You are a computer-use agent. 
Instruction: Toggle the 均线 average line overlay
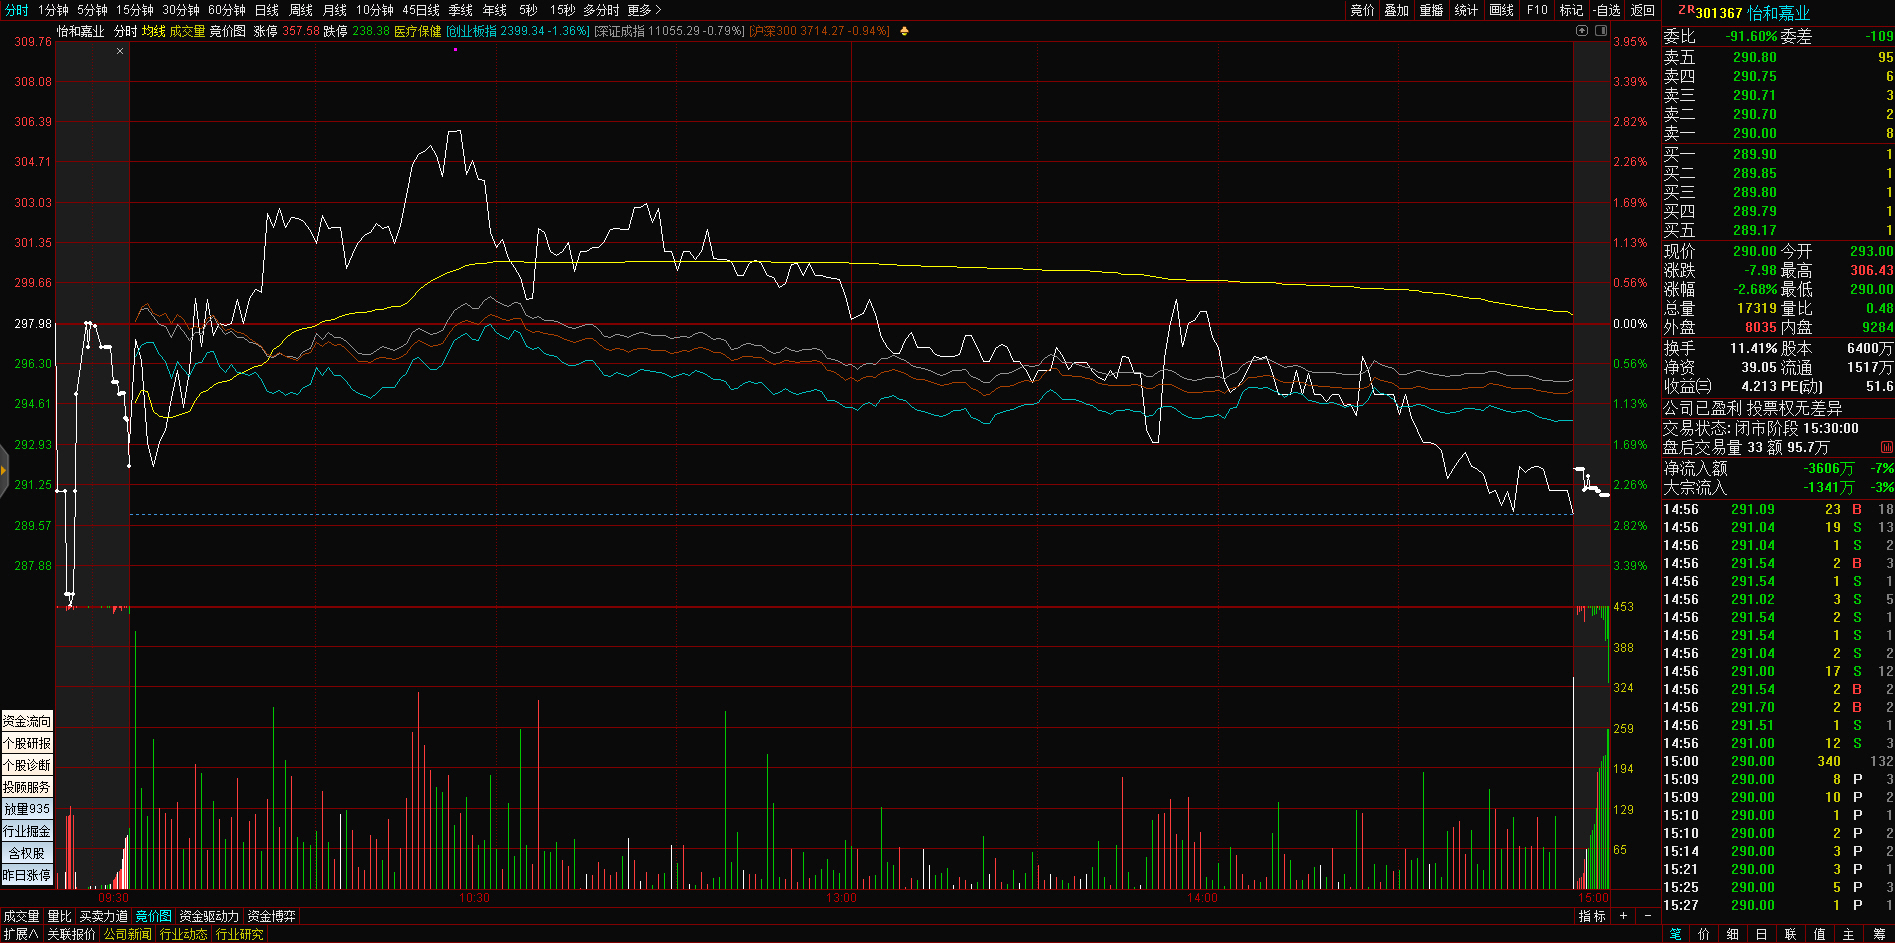pyautogui.click(x=153, y=31)
